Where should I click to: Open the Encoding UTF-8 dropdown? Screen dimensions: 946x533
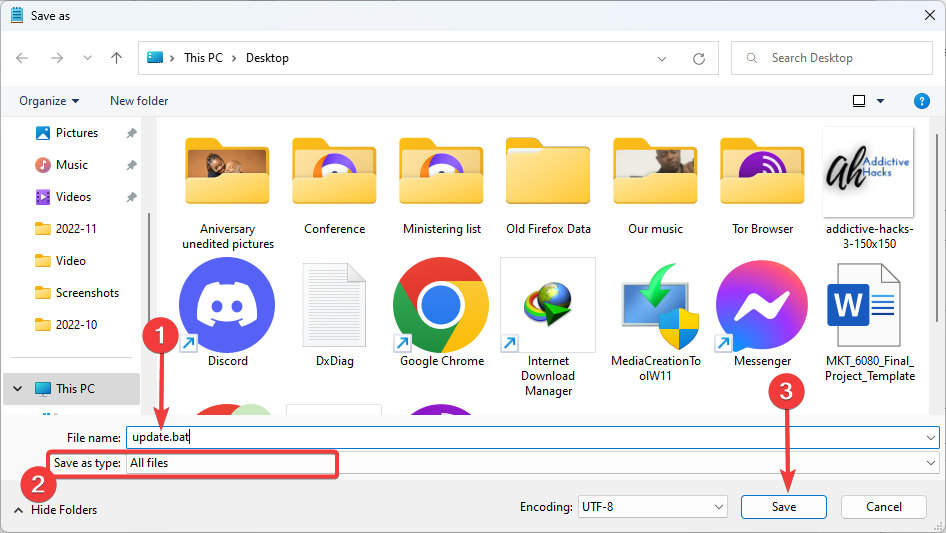(652, 507)
